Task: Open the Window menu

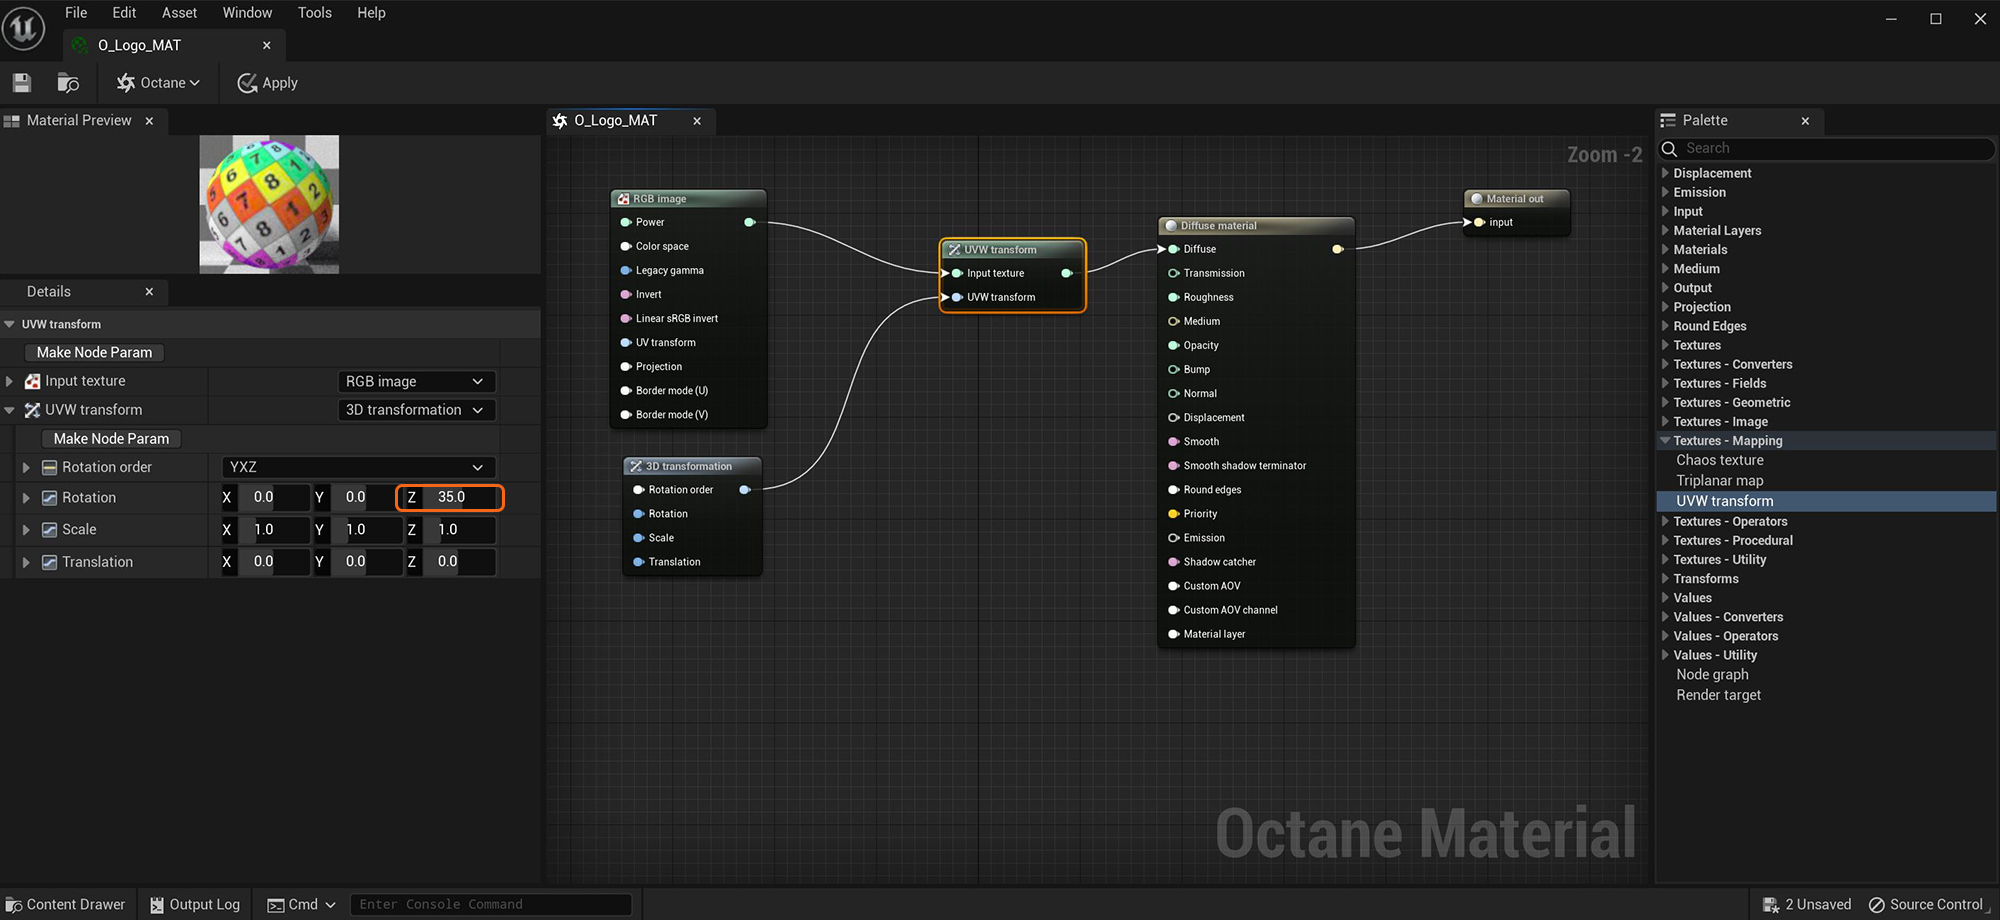Action: coord(247,13)
